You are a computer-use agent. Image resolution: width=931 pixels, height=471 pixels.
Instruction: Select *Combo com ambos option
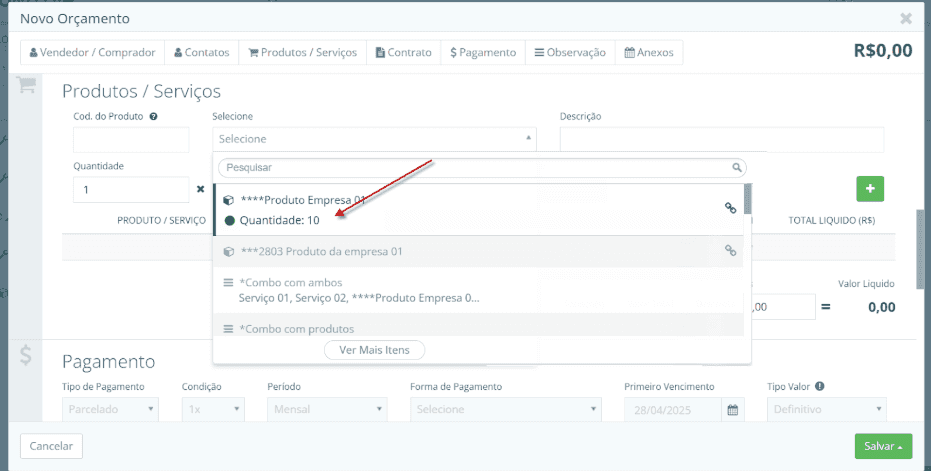pos(479,290)
